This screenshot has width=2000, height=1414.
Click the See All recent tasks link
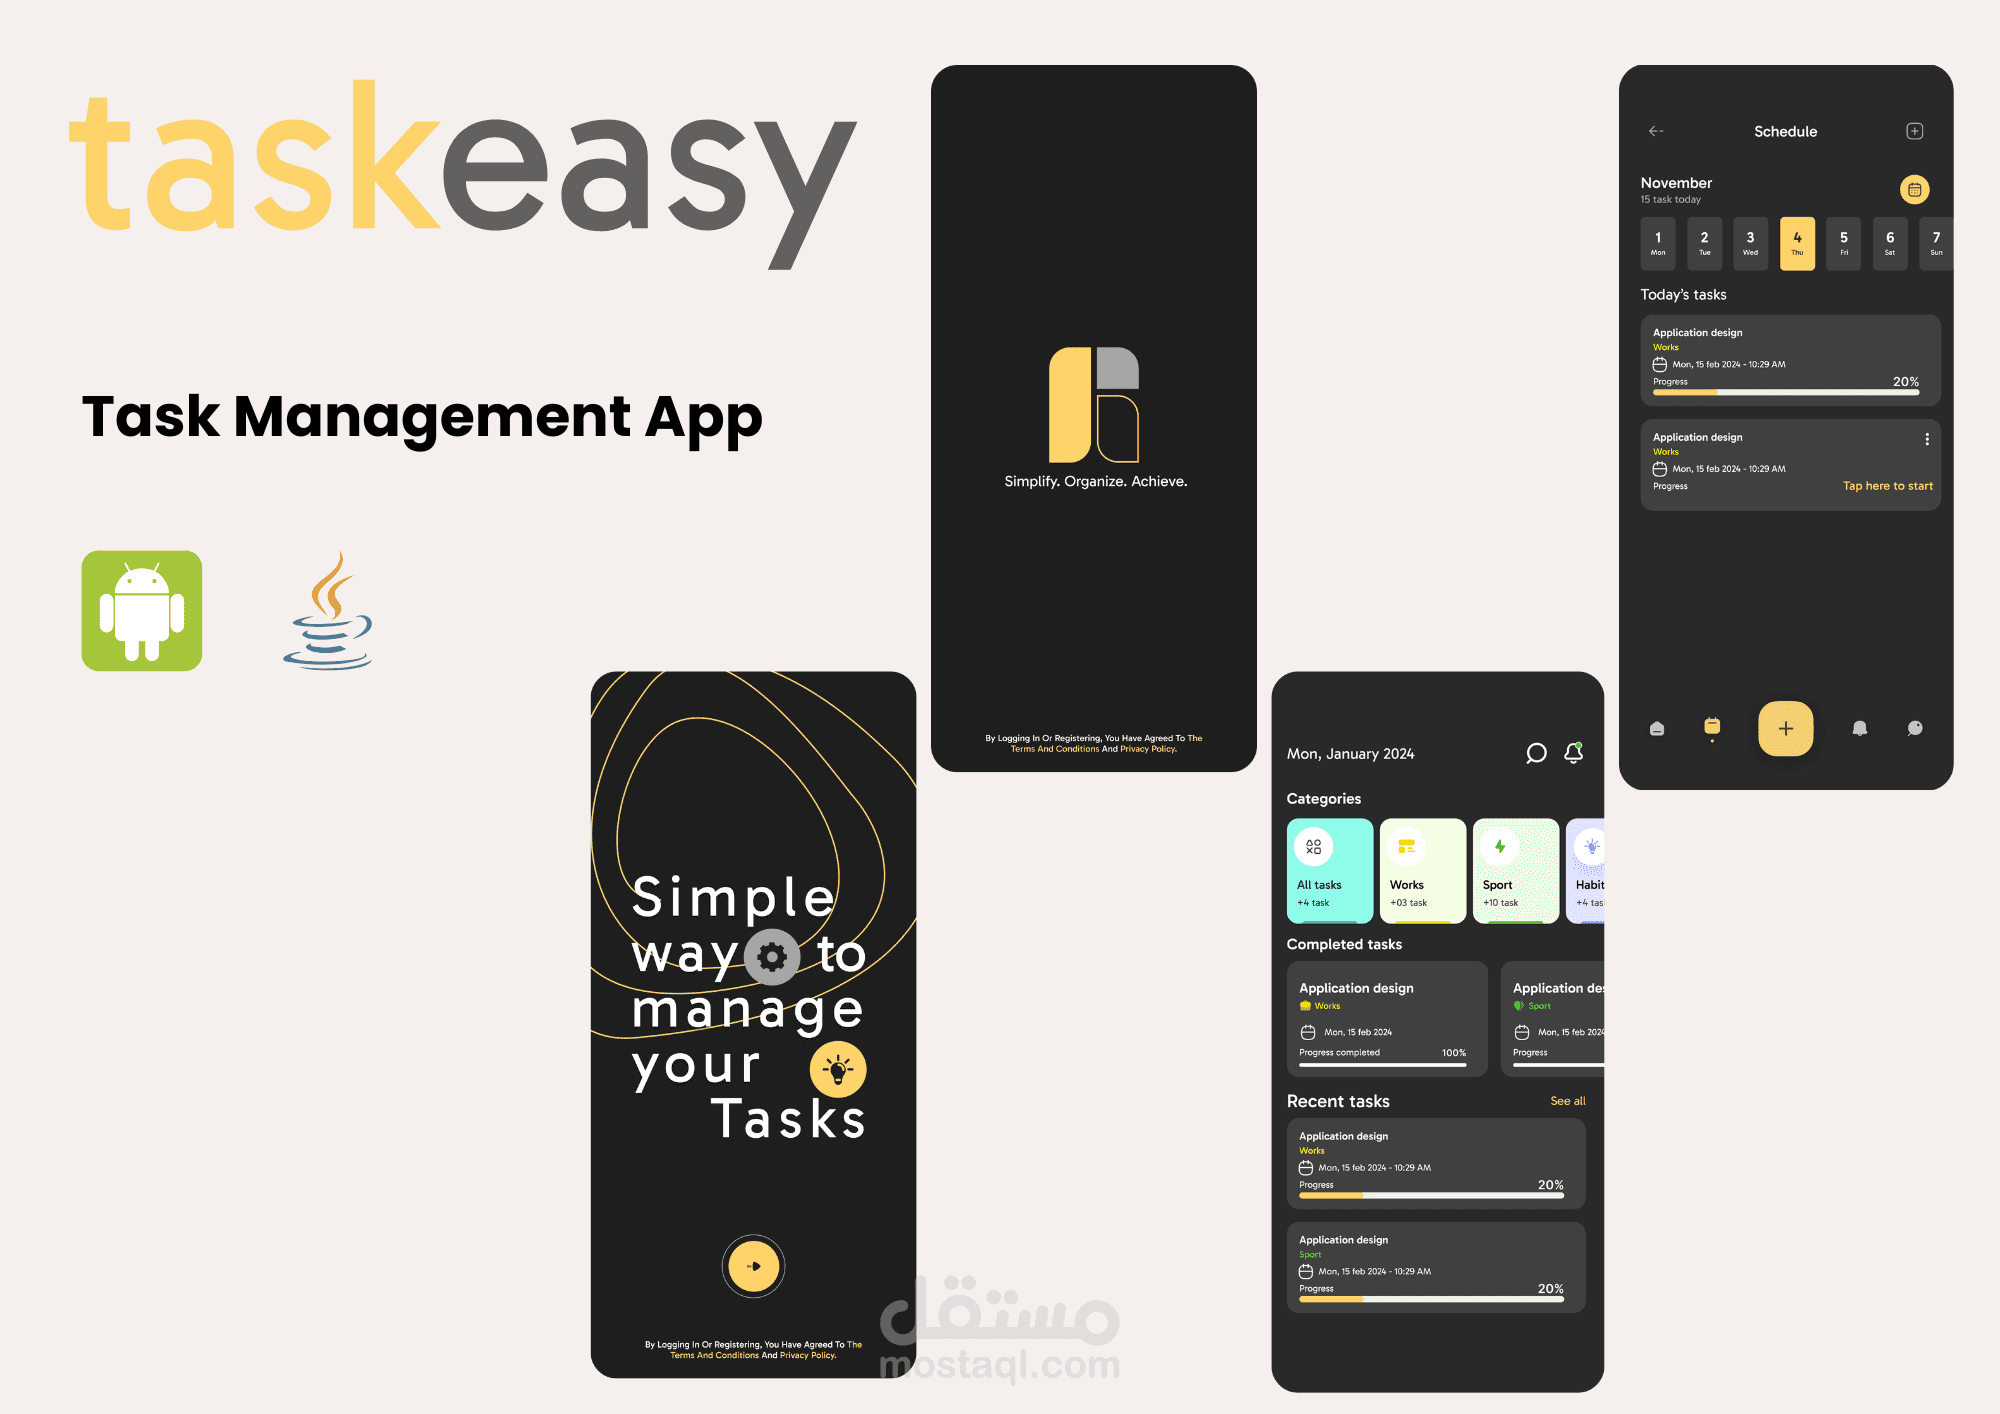click(x=1573, y=1102)
